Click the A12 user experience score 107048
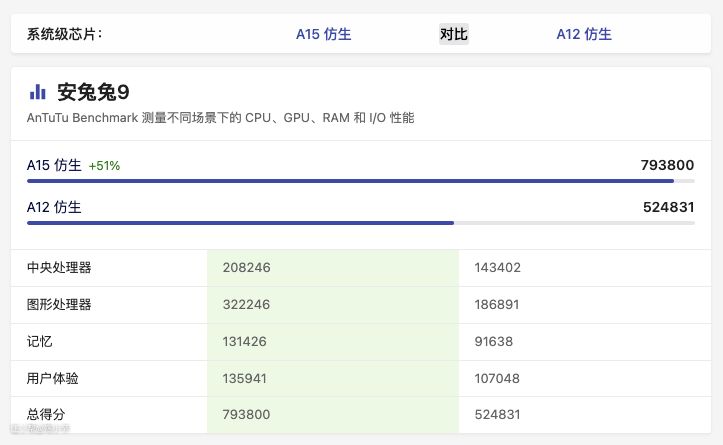The height and width of the screenshot is (445, 723). pos(498,378)
